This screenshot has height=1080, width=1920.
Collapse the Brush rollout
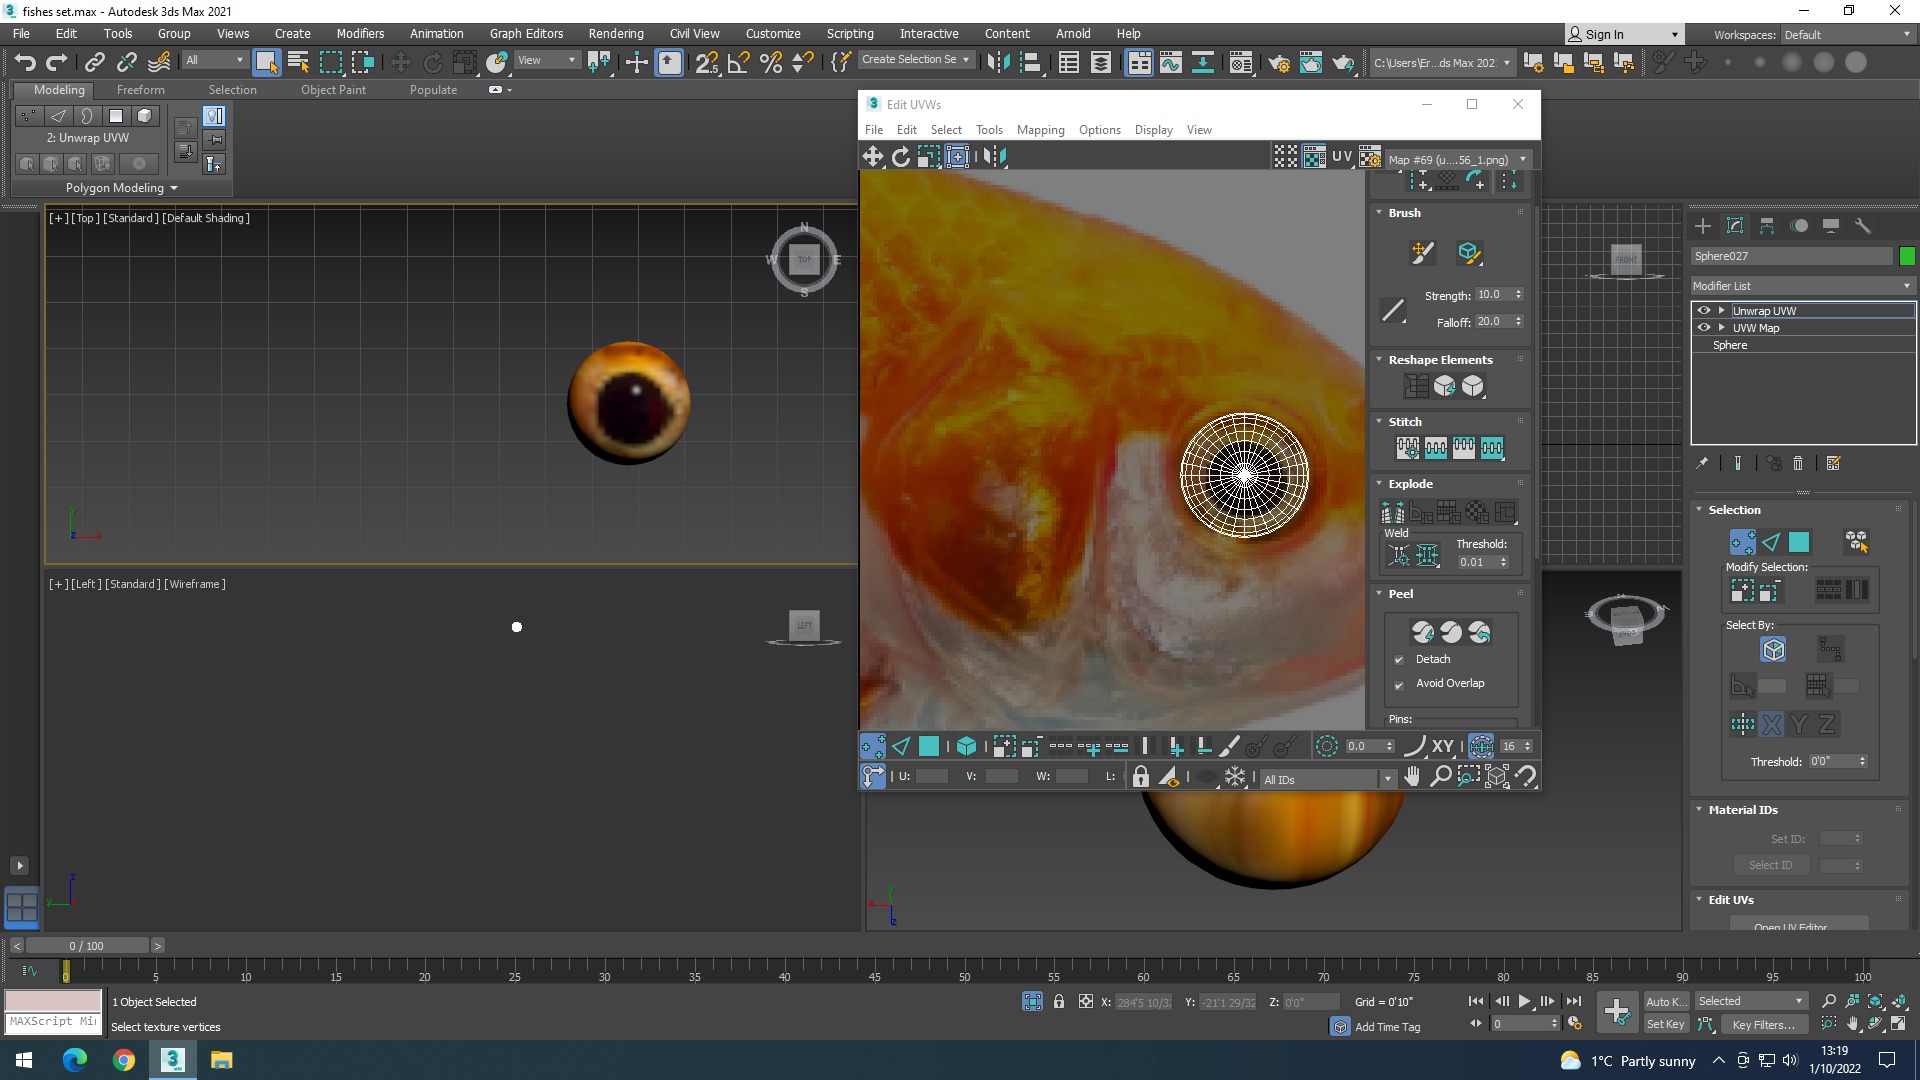1379,212
